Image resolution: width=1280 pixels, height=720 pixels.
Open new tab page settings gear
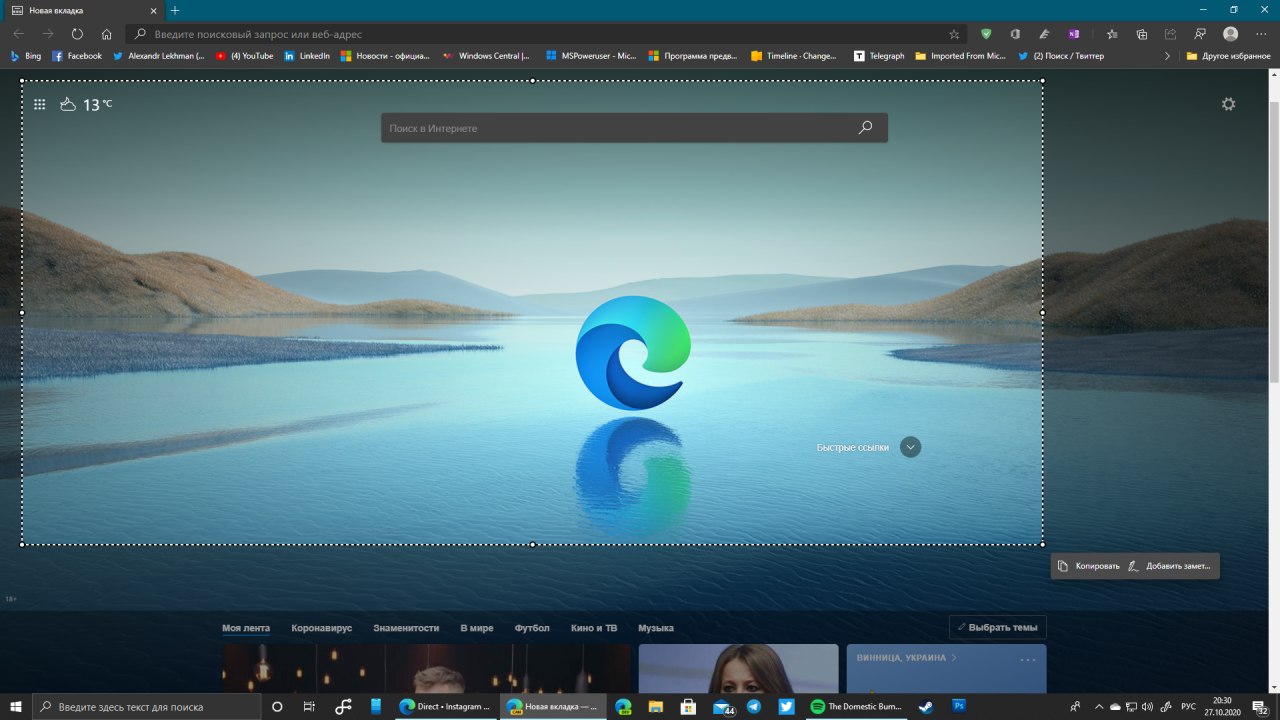pyautogui.click(x=1228, y=104)
